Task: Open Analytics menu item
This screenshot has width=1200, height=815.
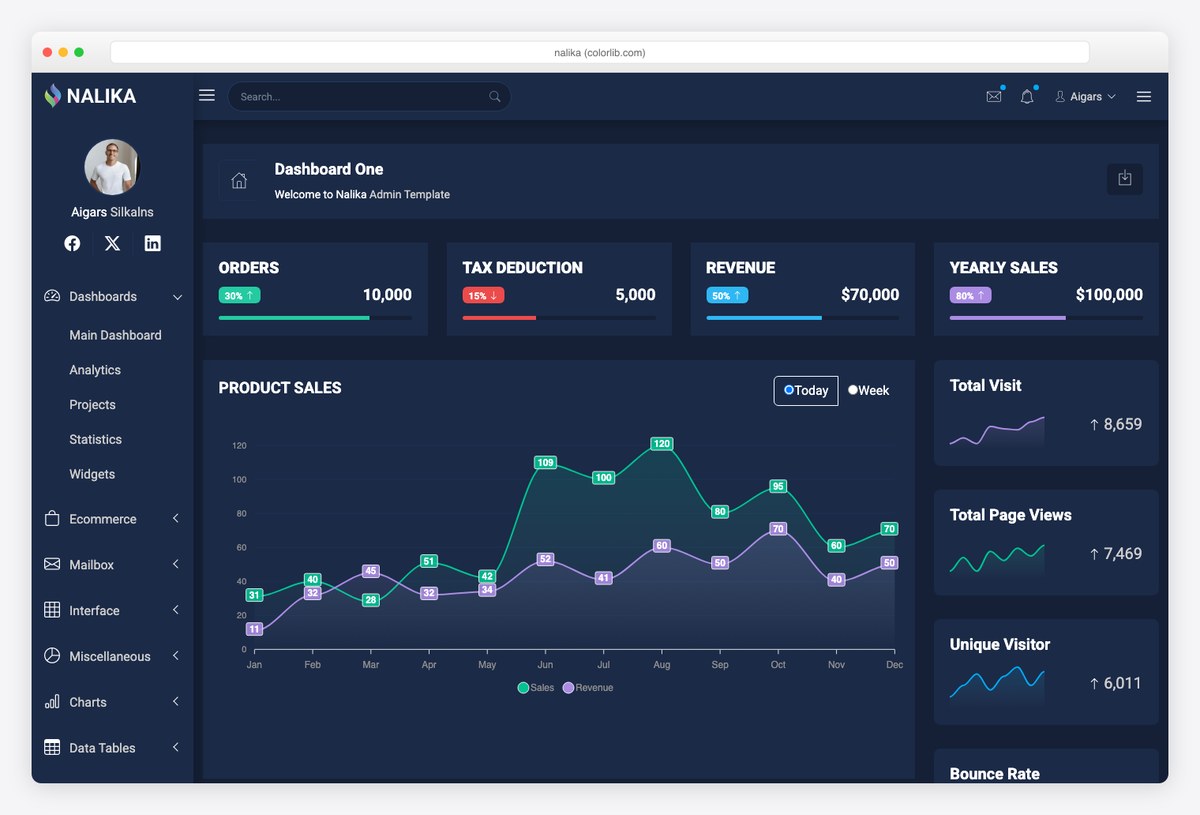Action: click(x=95, y=370)
